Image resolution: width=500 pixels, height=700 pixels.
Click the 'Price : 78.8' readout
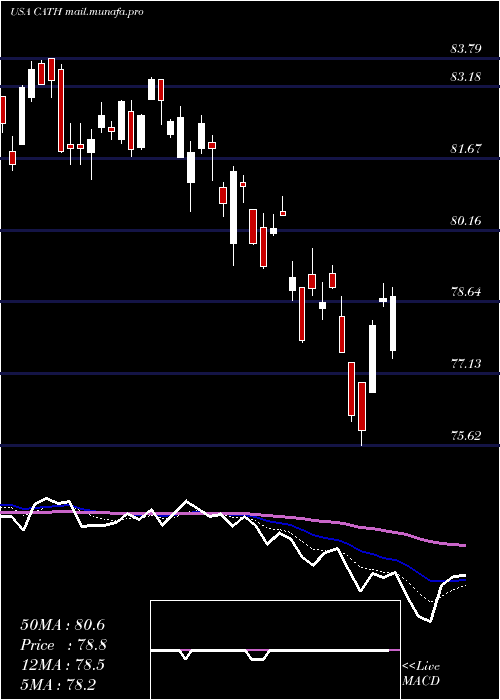click(x=63, y=645)
